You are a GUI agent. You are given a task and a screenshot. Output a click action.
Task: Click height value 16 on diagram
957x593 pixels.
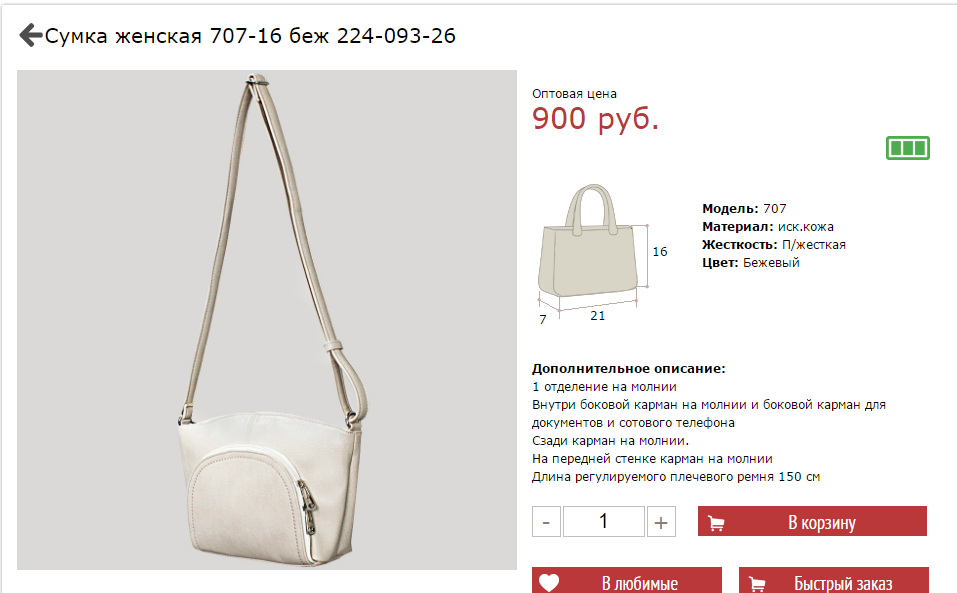(660, 251)
